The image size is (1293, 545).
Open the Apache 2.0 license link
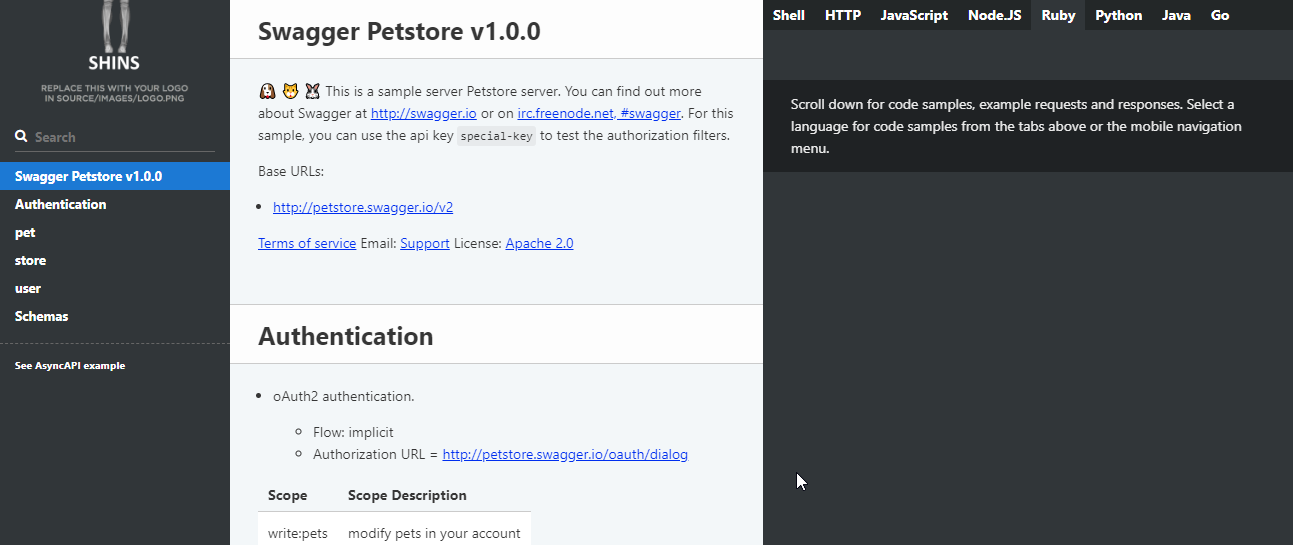pyautogui.click(x=539, y=243)
